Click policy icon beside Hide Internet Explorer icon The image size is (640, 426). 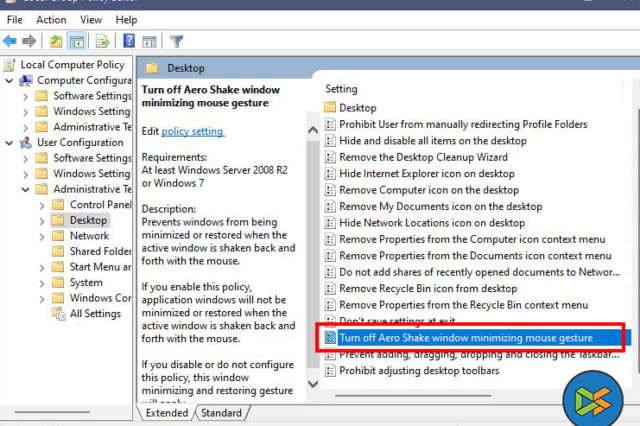330,174
